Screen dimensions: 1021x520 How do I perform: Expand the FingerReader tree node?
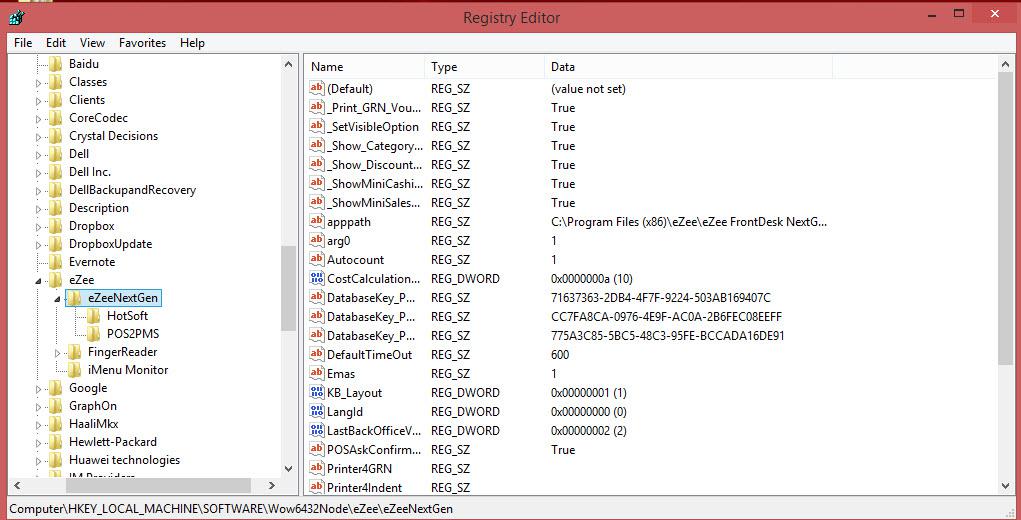57,353
